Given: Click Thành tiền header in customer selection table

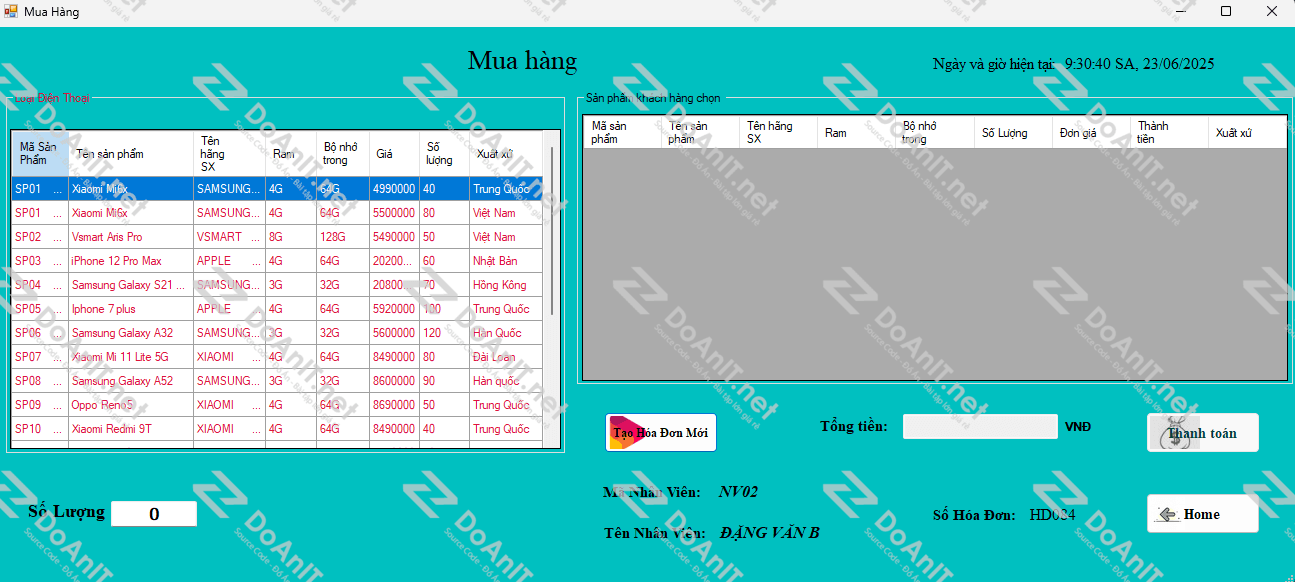Looking at the screenshot, I should (1169, 132).
